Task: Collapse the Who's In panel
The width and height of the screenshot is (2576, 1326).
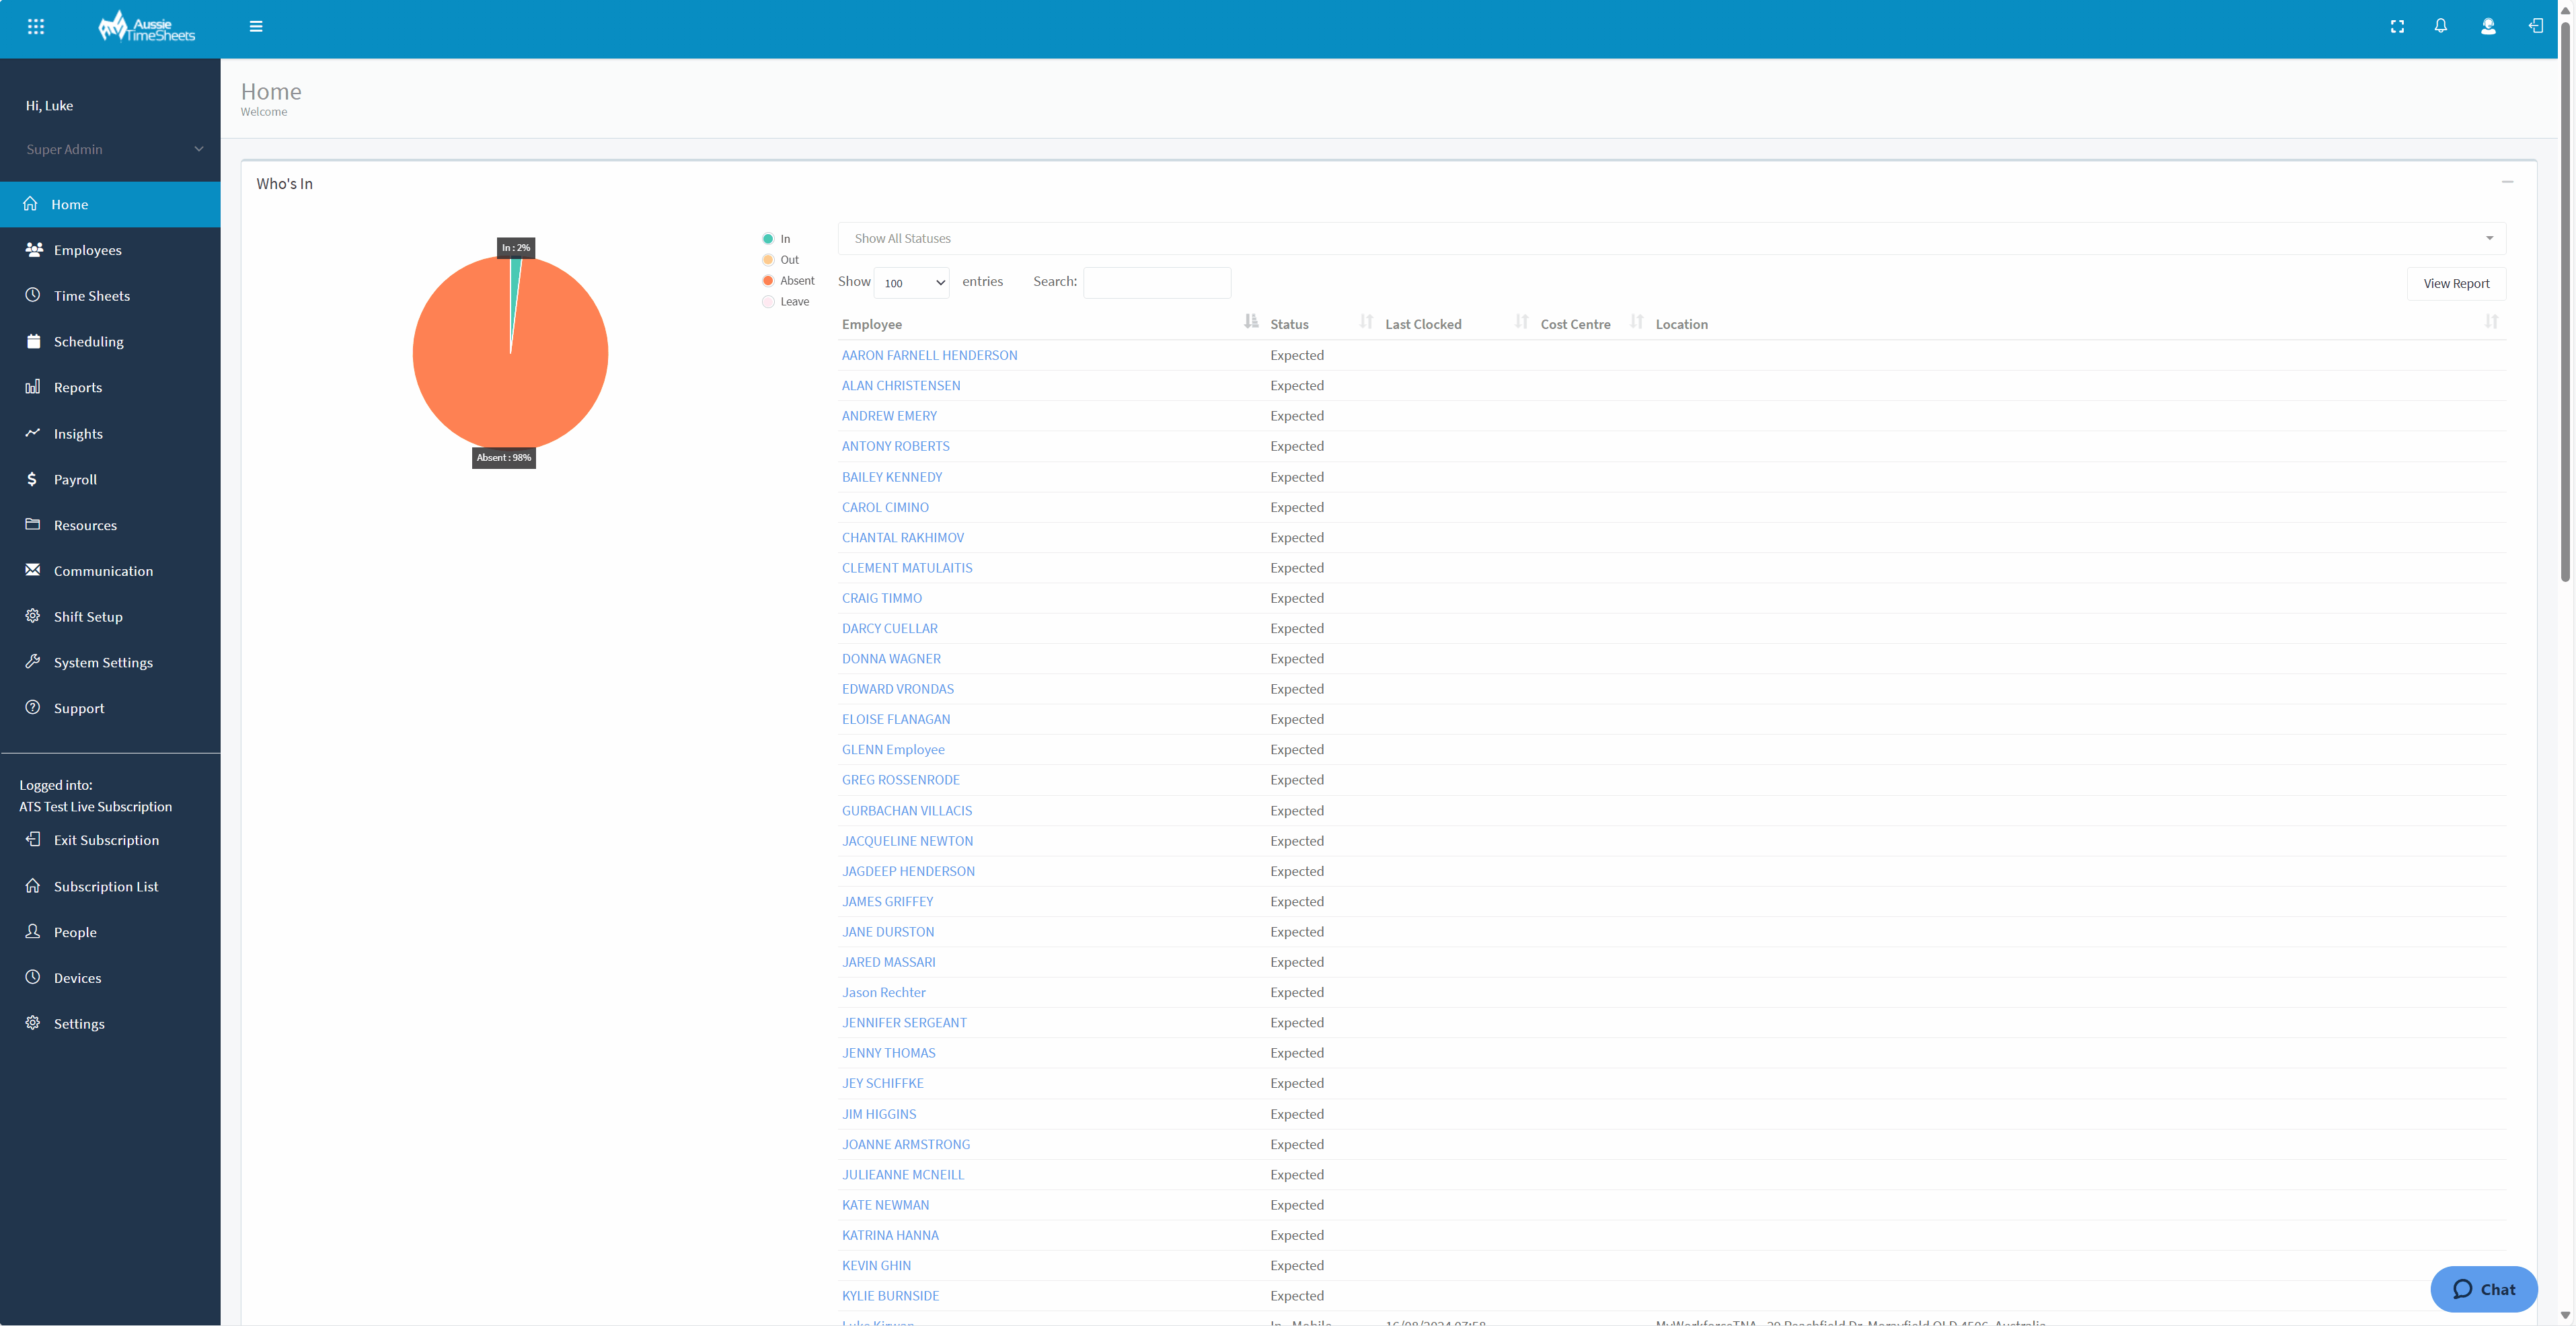Action: [x=2507, y=182]
